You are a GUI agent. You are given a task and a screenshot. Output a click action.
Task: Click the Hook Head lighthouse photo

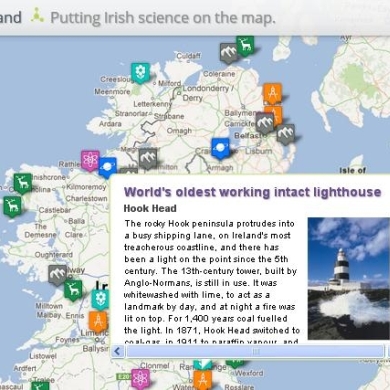[x=349, y=279]
